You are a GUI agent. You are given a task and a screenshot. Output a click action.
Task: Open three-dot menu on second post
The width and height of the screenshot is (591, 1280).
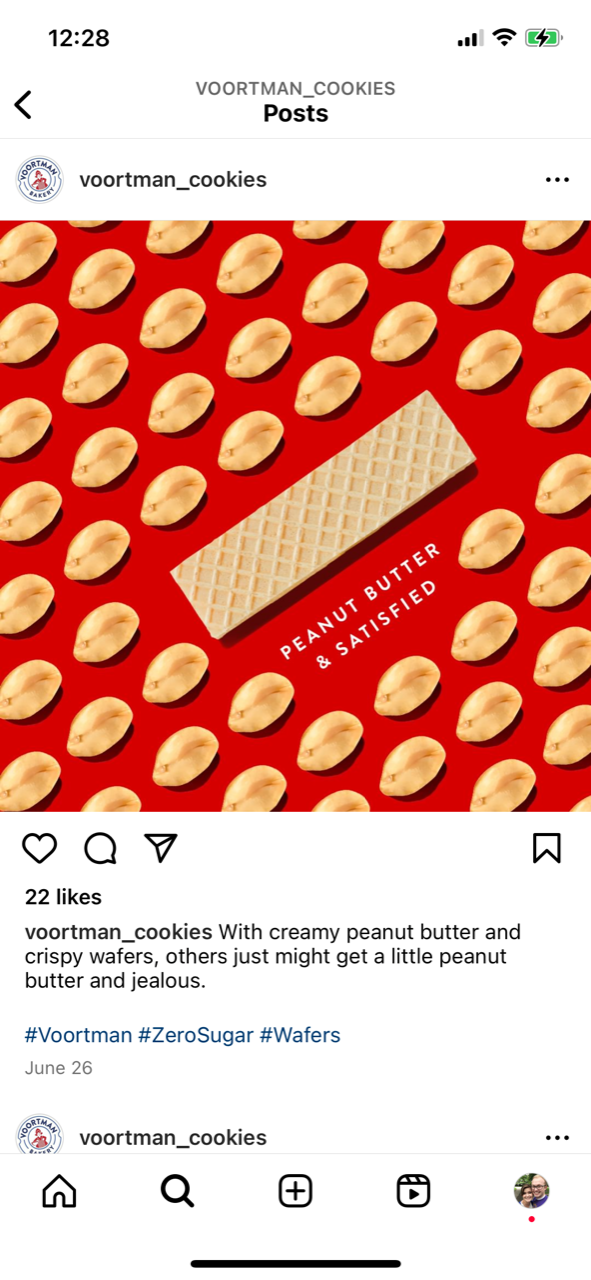tap(557, 1138)
